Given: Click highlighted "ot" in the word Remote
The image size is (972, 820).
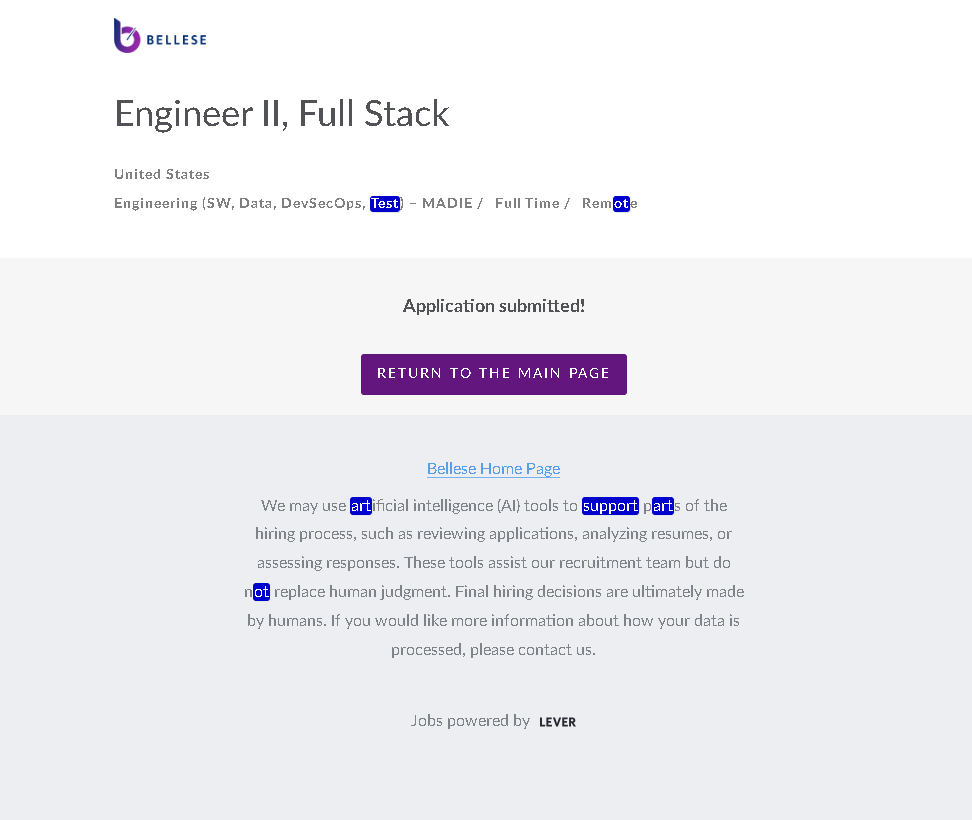Looking at the screenshot, I should tap(621, 204).
